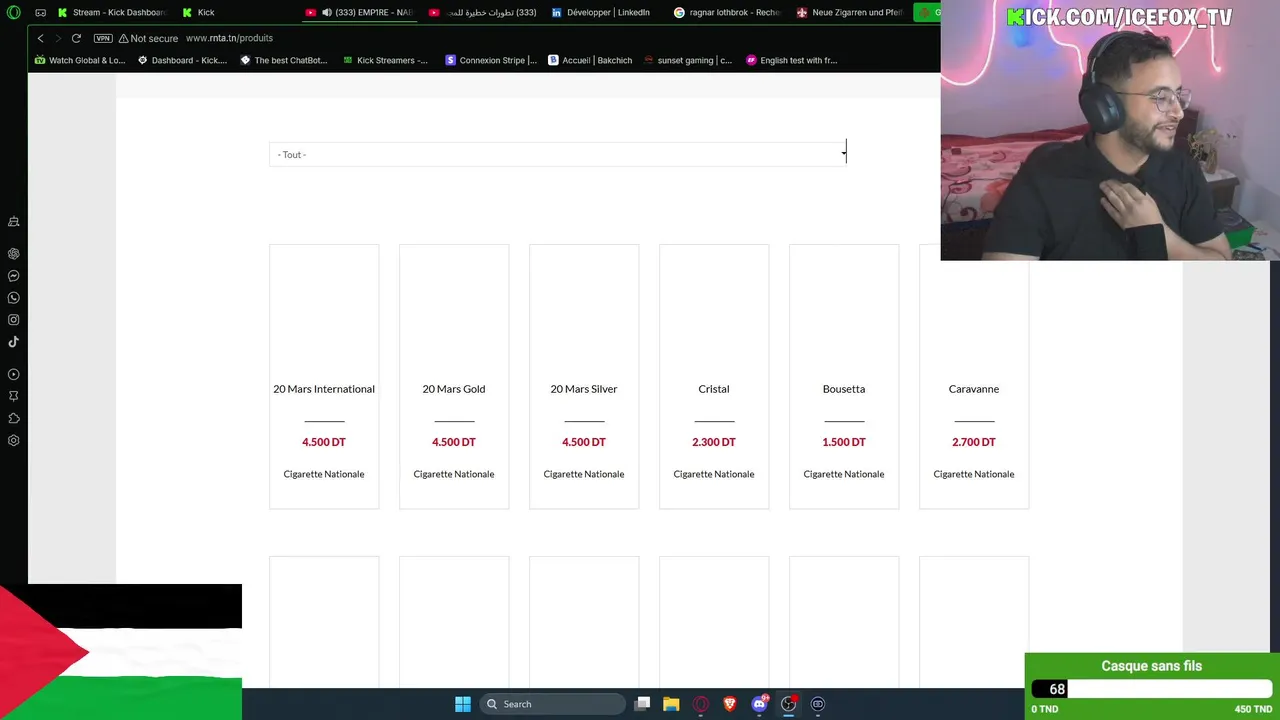Expand the '- Tout -' category dropdown
This screenshot has width=1280, height=720.
[558, 154]
